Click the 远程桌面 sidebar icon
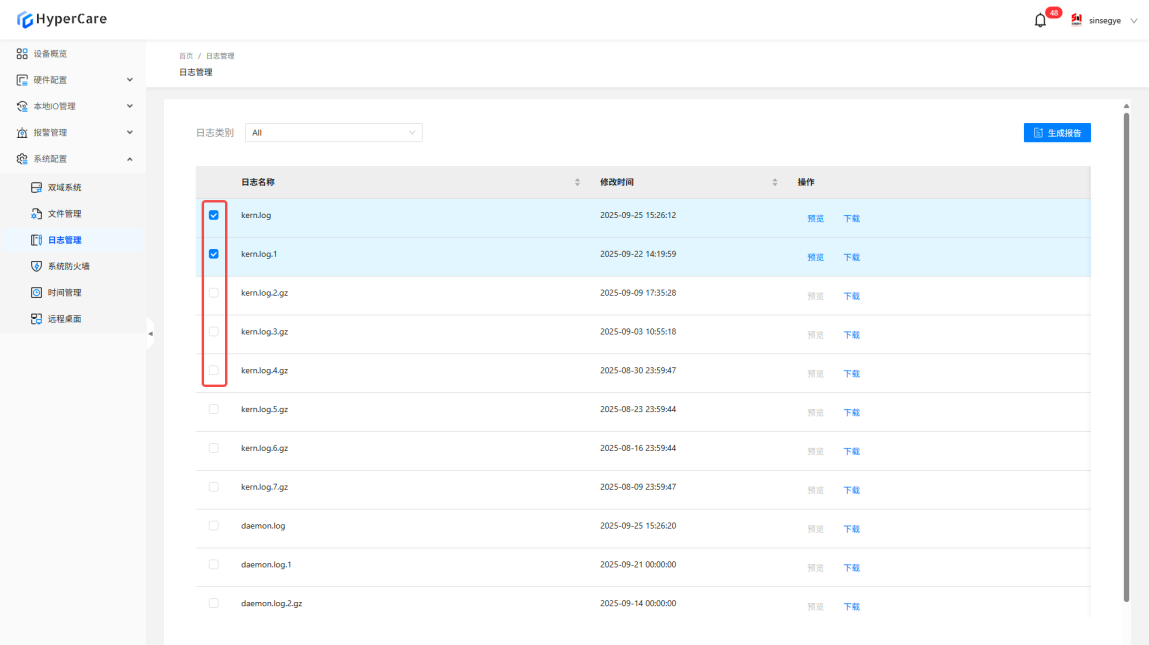Screen dimensions: 1149x645 coord(36,319)
